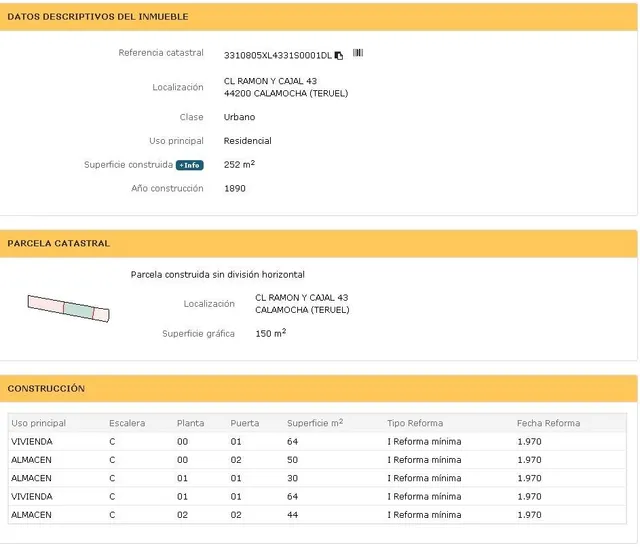This screenshot has width=640, height=547.
Task: Select the reference 3310805XL4331S0001DL
Action: [278, 56]
